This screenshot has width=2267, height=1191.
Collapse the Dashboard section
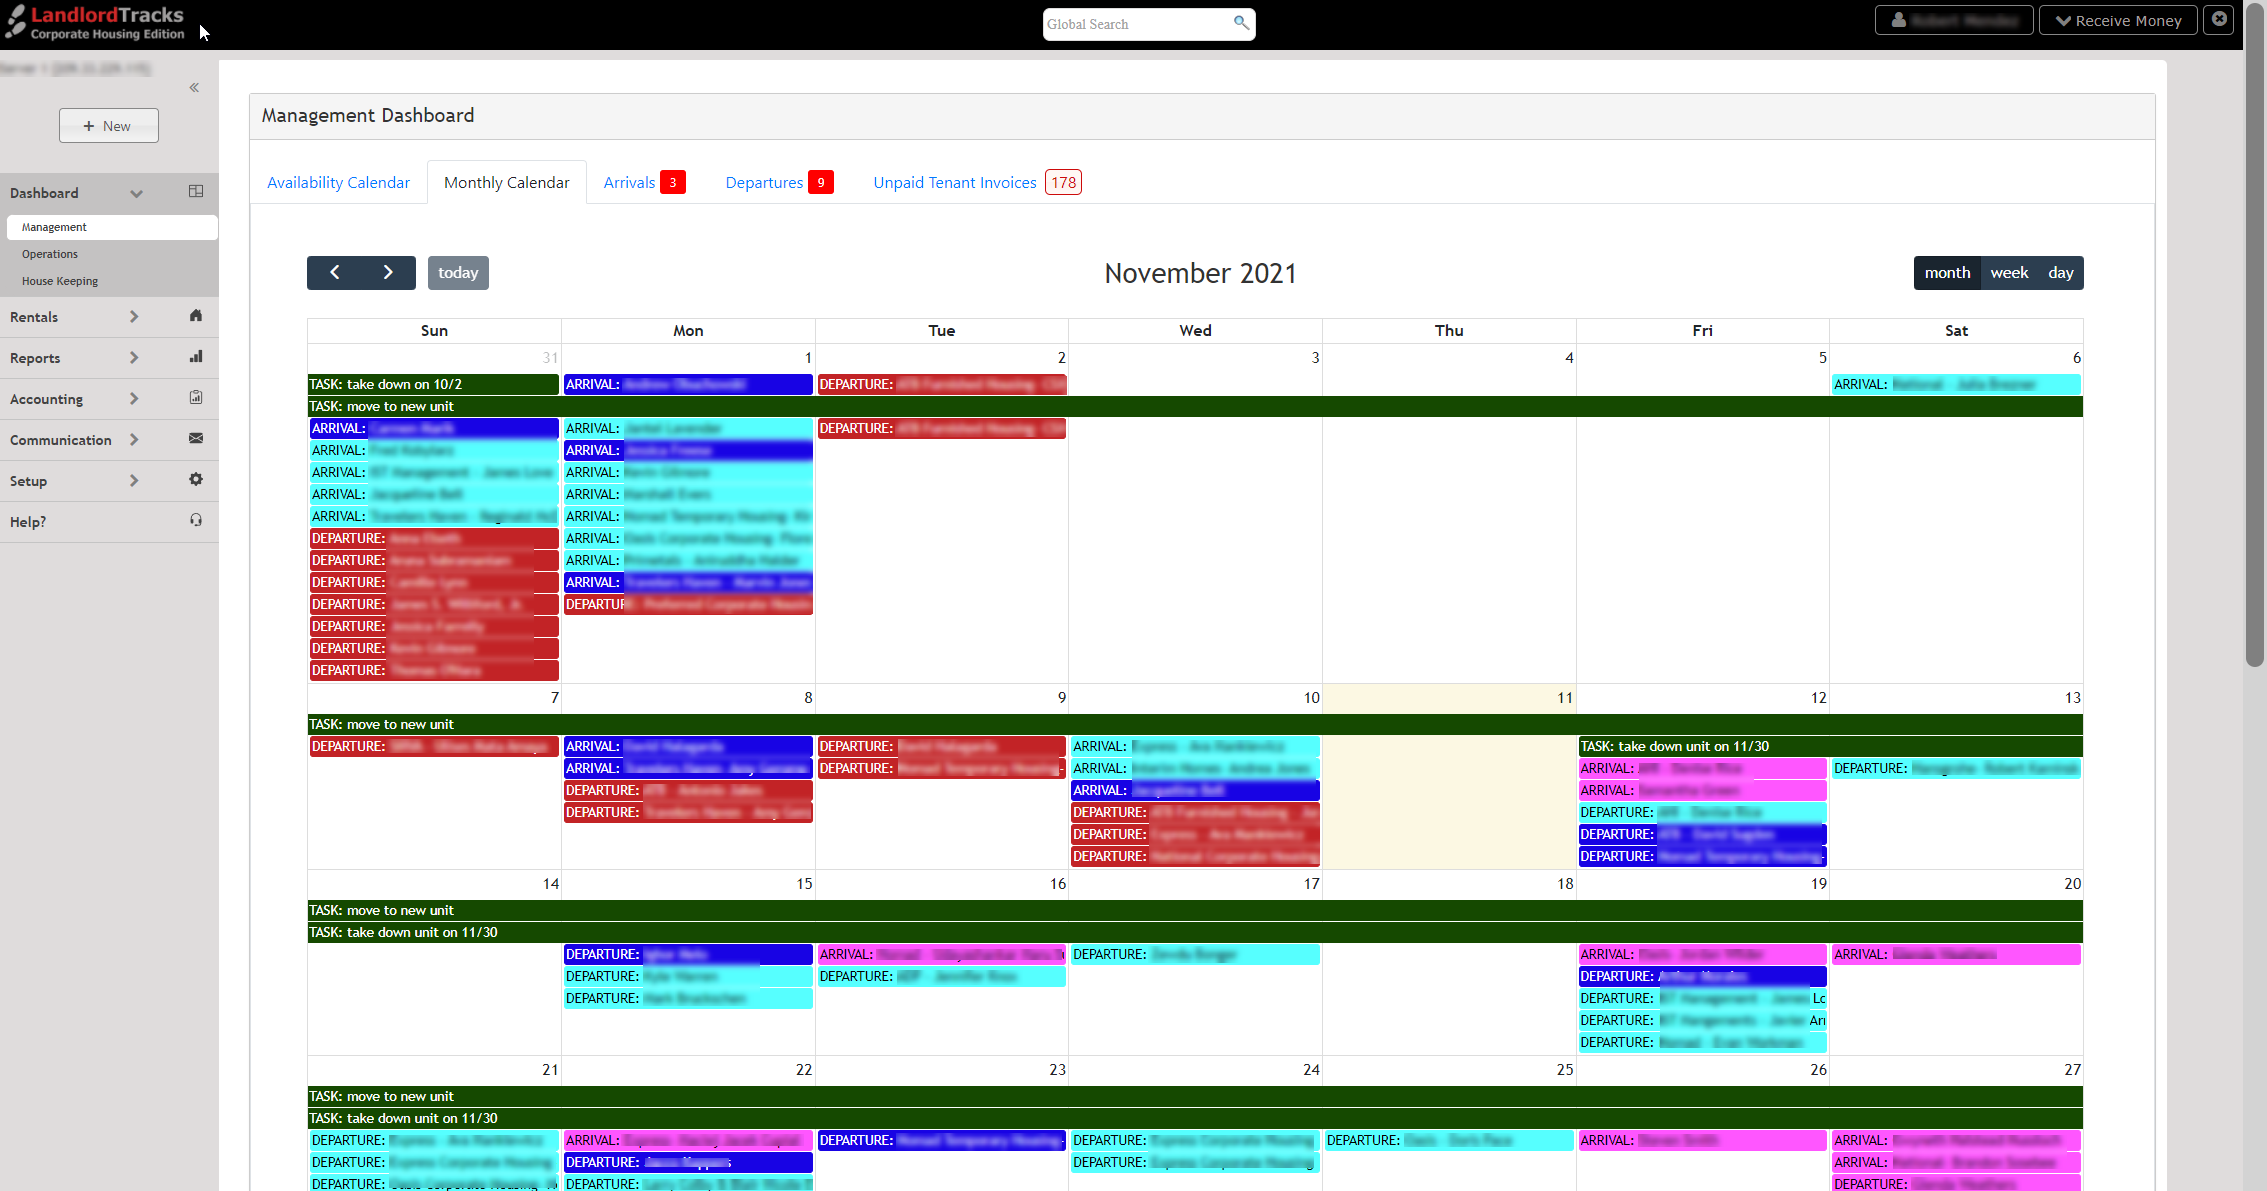click(137, 193)
